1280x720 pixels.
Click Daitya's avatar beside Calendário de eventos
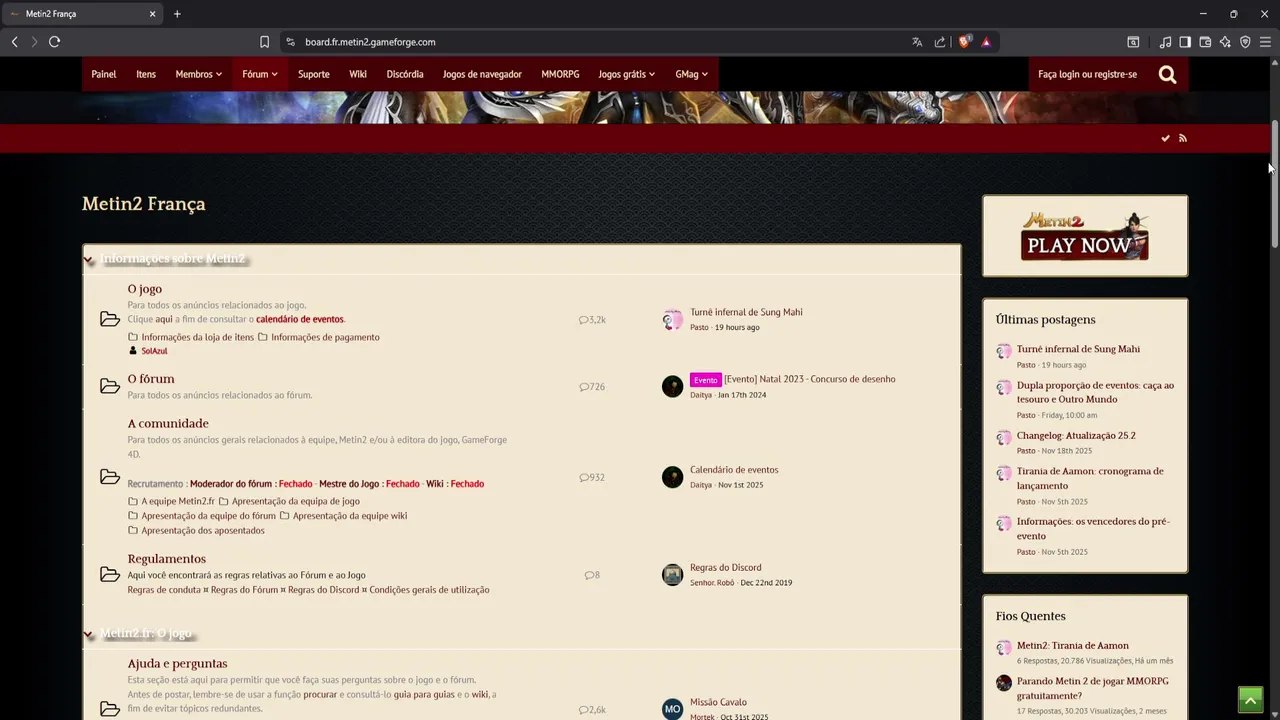[x=672, y=476]
